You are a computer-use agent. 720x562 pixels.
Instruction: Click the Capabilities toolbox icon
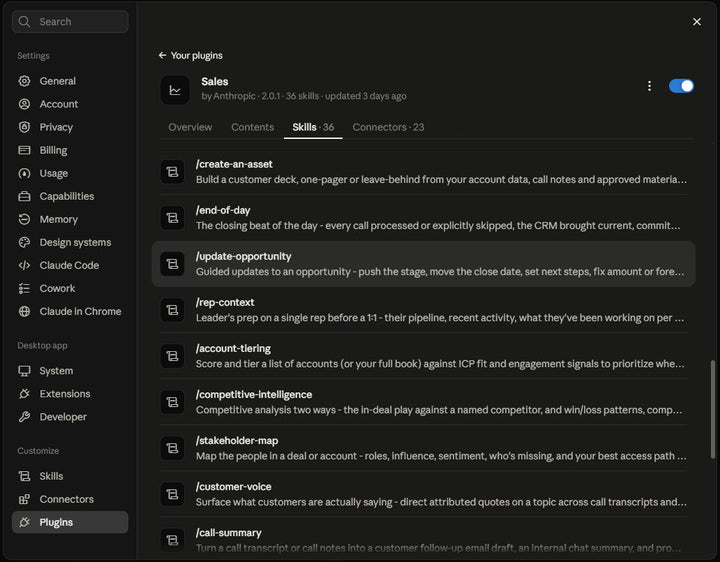coord(24,196)
